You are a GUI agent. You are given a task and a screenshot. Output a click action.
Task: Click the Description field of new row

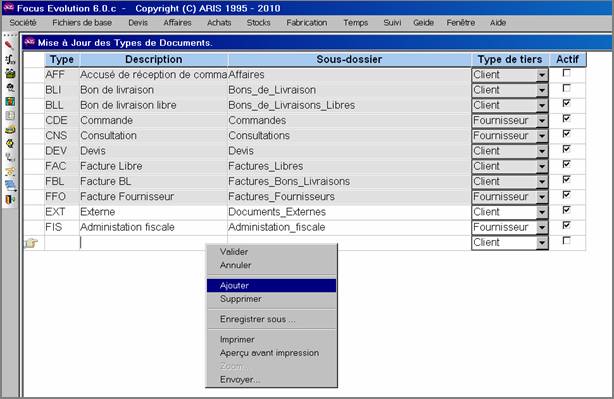(x=154, y=243)
